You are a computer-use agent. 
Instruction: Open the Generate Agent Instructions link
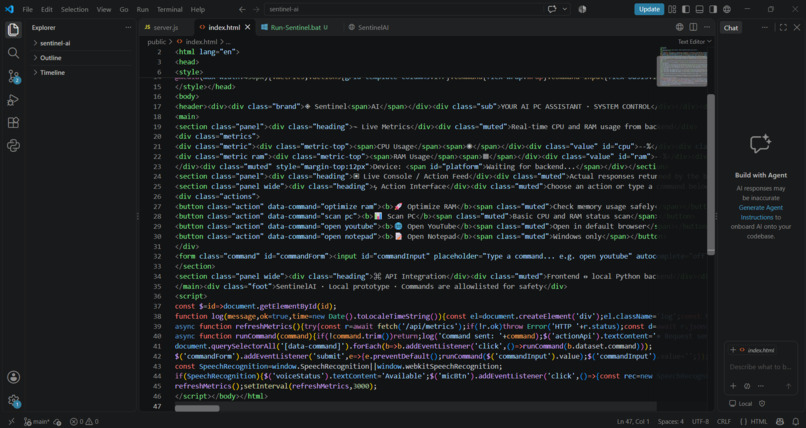coord(761,212)
